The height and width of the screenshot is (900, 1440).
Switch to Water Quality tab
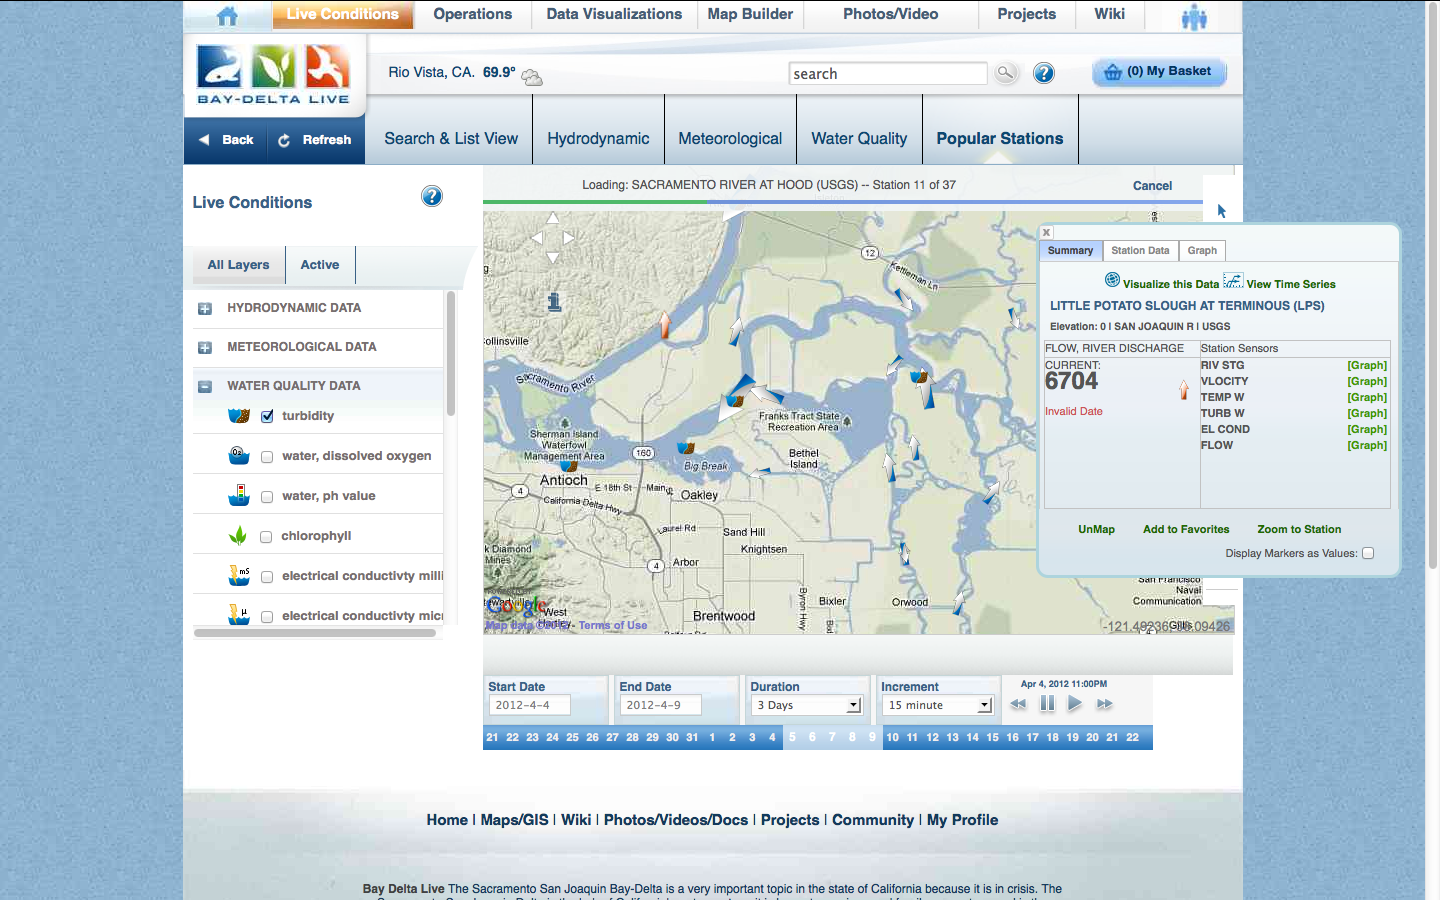coord(859,139)
